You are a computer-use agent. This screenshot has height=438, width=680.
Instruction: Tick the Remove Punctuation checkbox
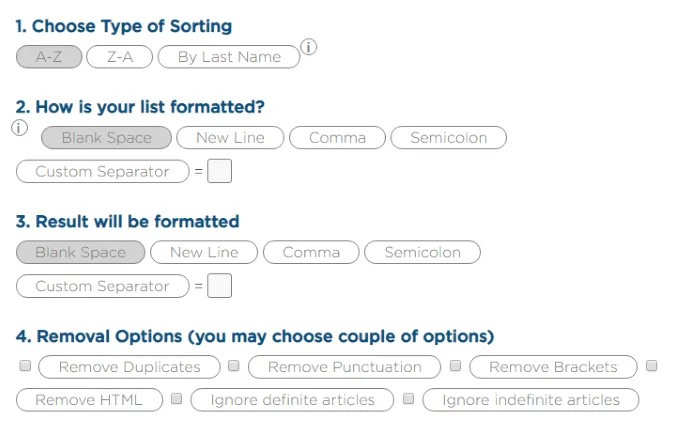234,366
